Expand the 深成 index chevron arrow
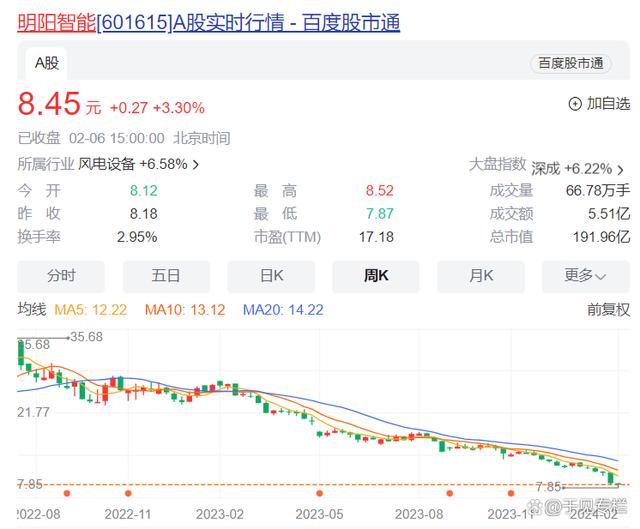 click(x=620, y=169)
